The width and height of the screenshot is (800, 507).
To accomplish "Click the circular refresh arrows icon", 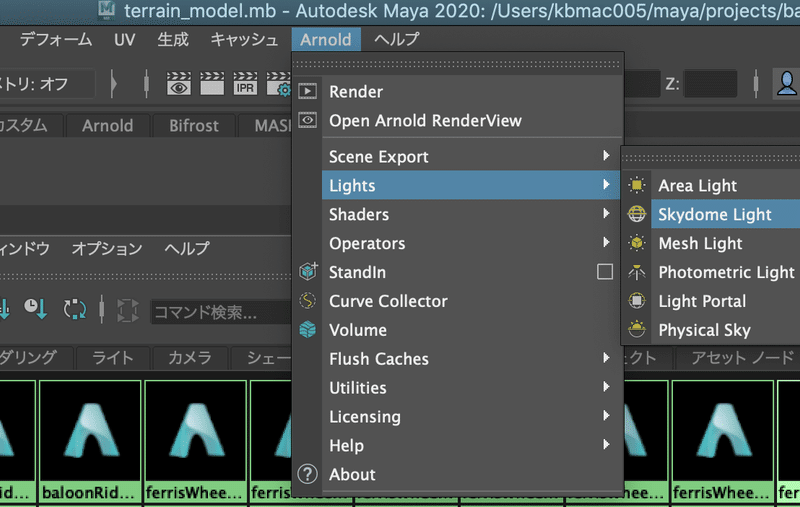I will (74, 309).
